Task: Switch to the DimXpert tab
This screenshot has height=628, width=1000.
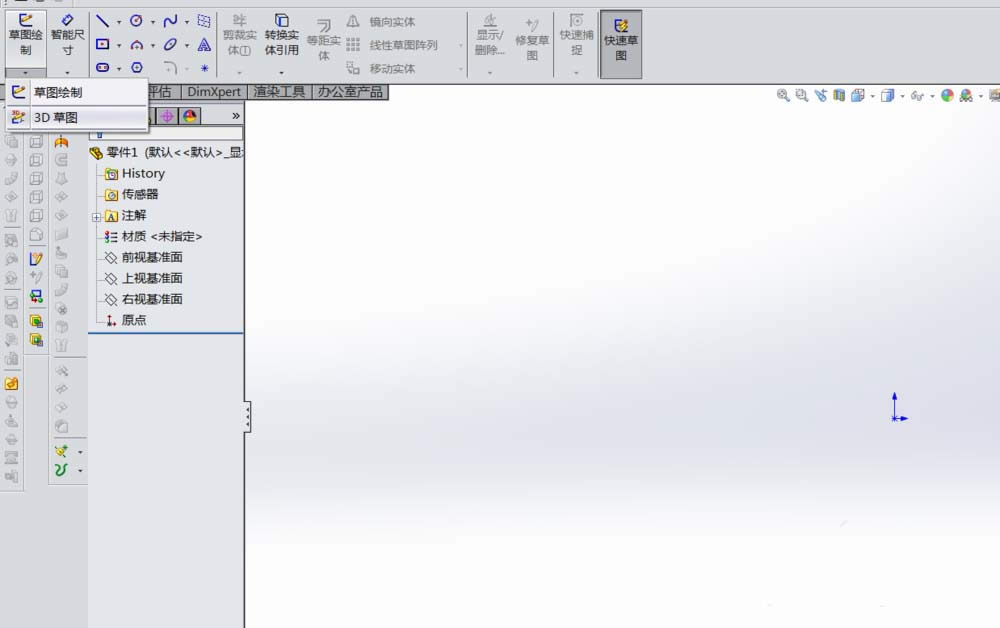Action: [x=213, y=91]
